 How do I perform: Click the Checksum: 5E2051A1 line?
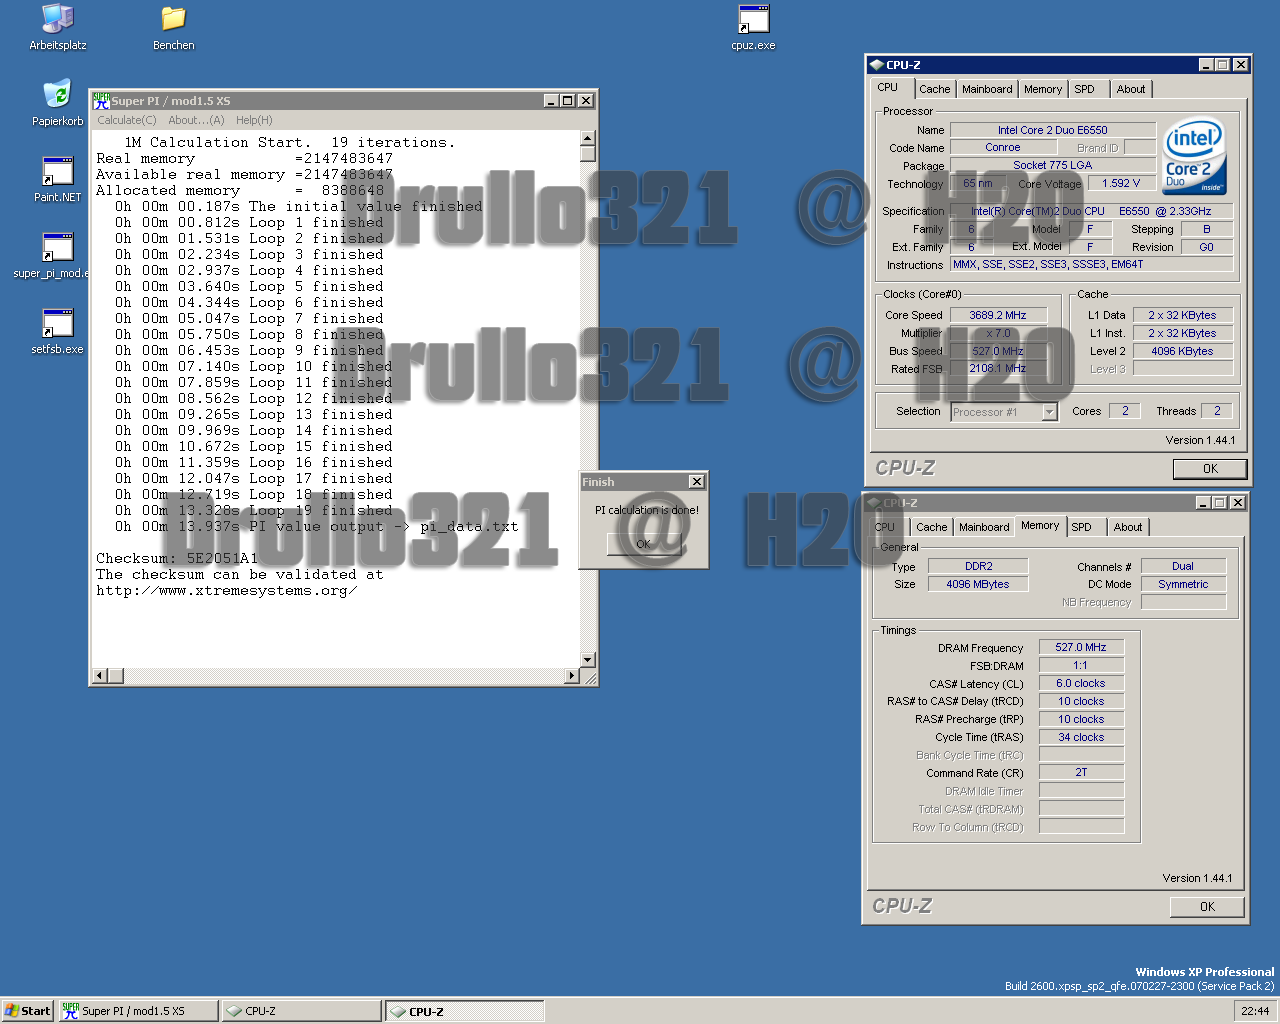(177, 558)
